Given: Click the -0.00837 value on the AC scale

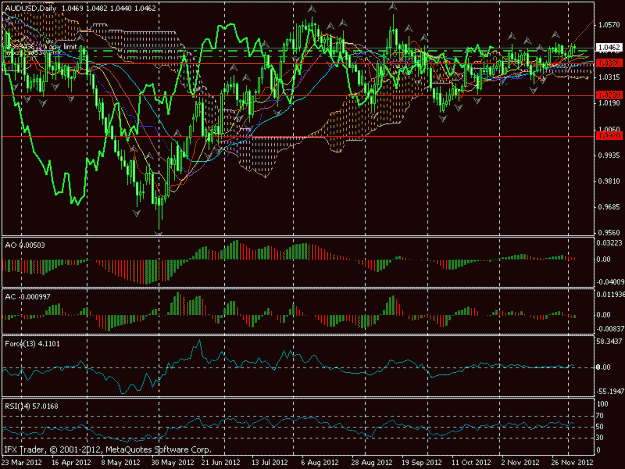Looking at the screenshot, I should pos(610,329).
